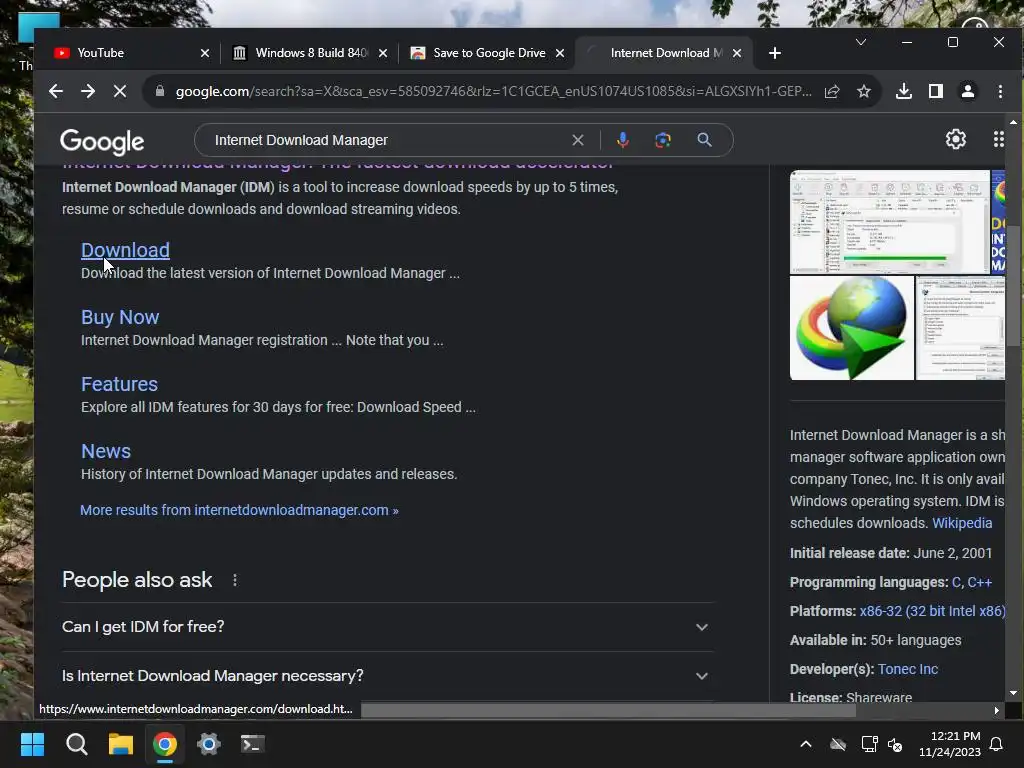The height and width of the screenshot is (768, 1024).
Task: Share this page from address bar
Action: coord(832,91)
